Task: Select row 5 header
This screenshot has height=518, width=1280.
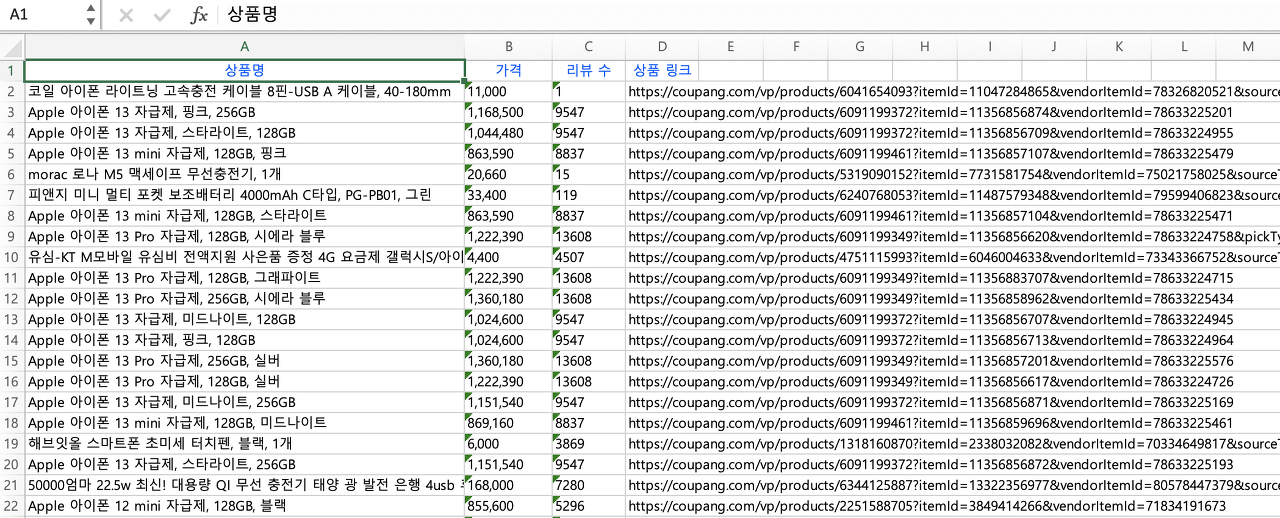Action: (12, 153)
